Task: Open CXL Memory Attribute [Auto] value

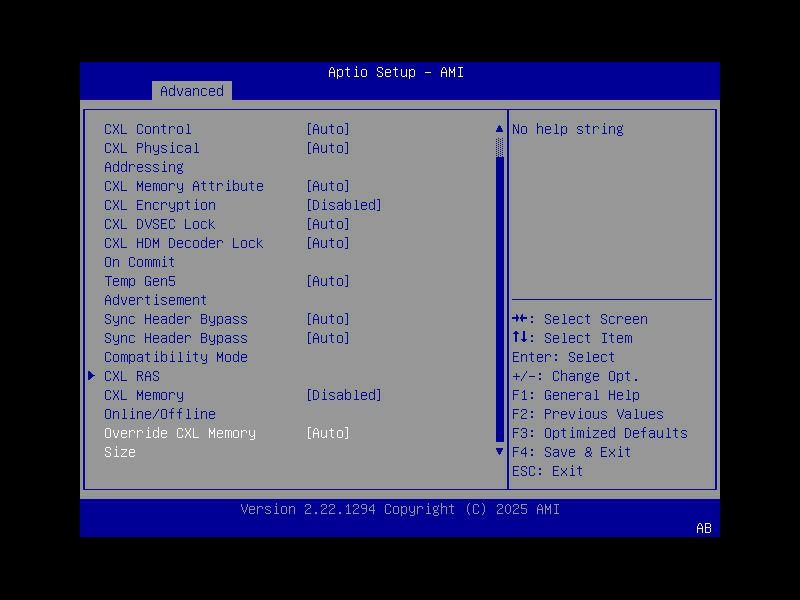Action: [328, 186]
